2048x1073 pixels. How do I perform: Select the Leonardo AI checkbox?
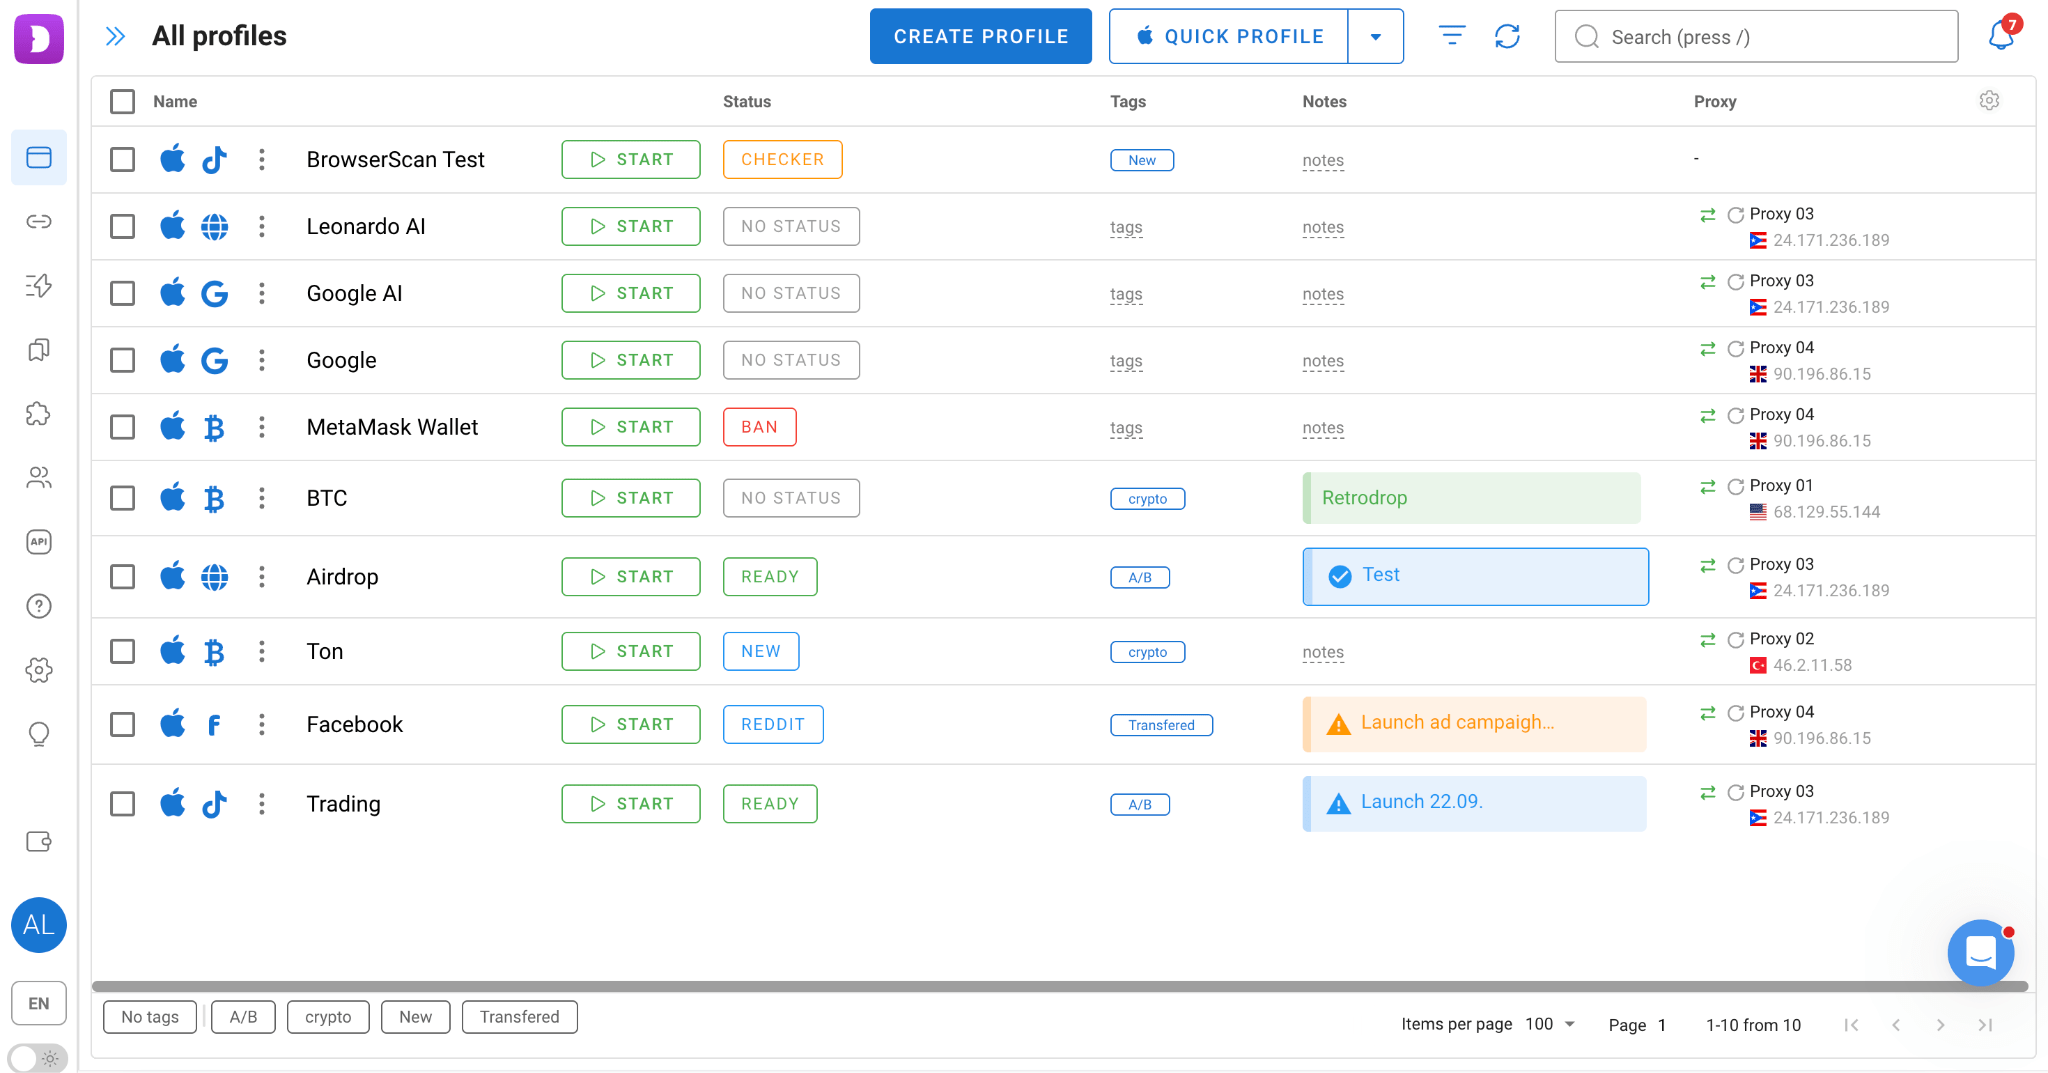122,226
